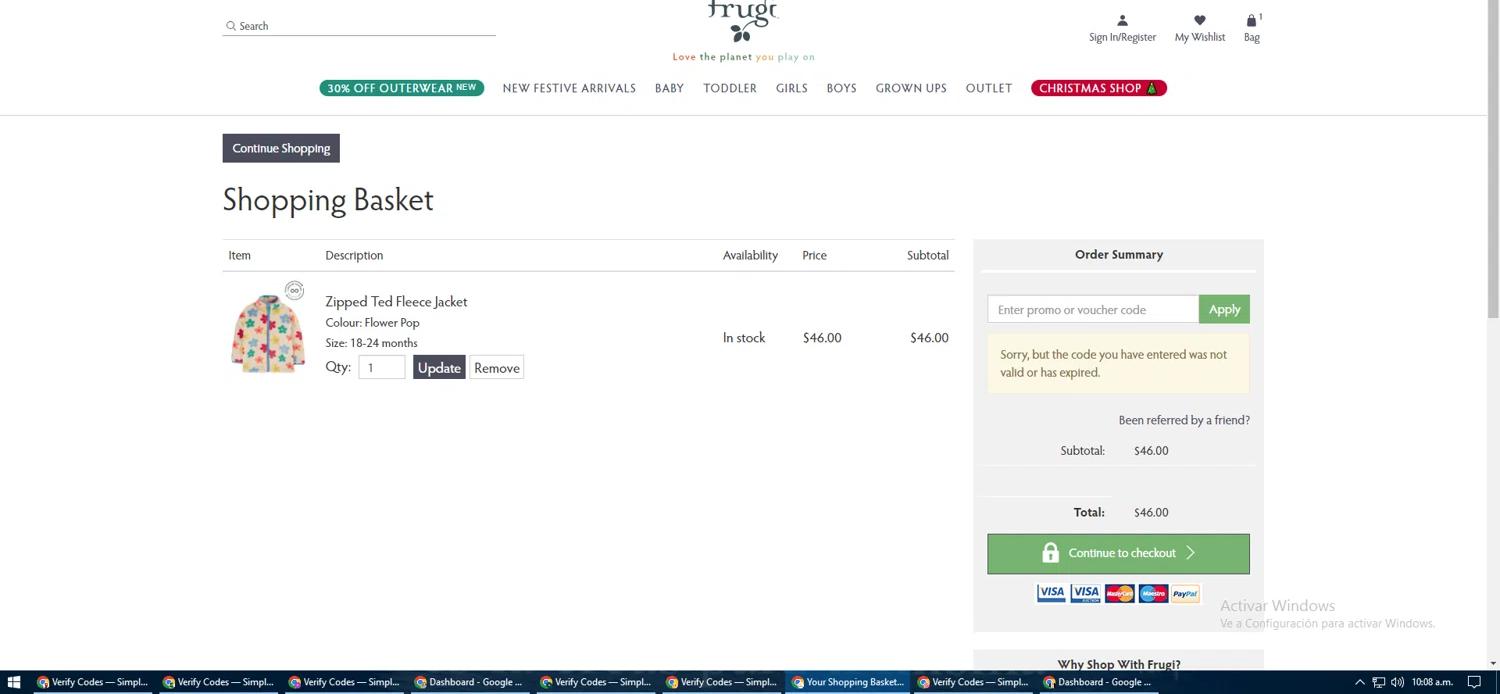
Task: Click the PayPal payment icon
Action: point(1185,593)
